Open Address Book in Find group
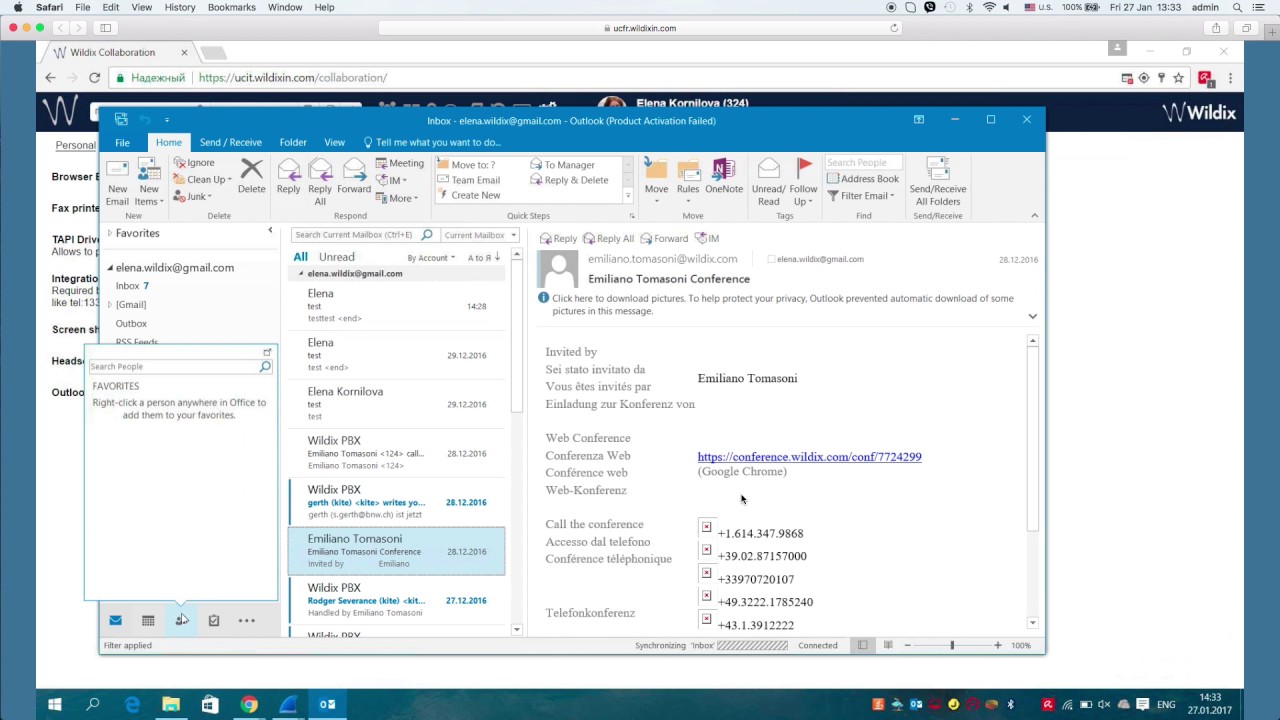 point(863,179)
